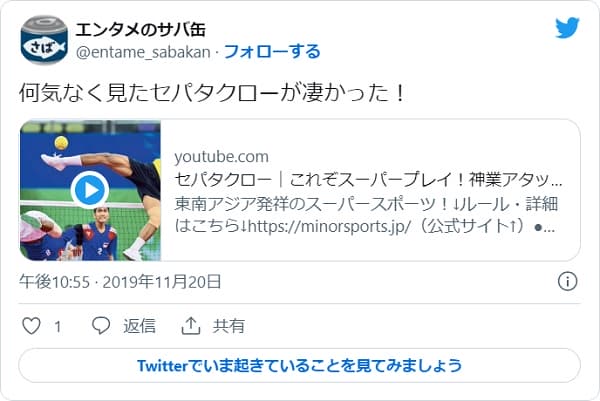
Task: Follow the account via フォローする
Action: [272, 50]
